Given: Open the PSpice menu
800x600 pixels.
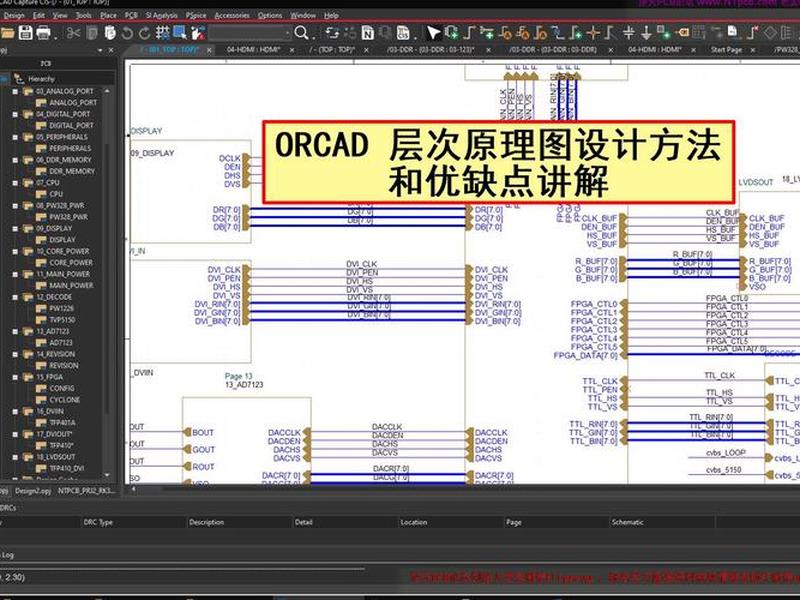Looking at the screenshot, I should [196, 15].
